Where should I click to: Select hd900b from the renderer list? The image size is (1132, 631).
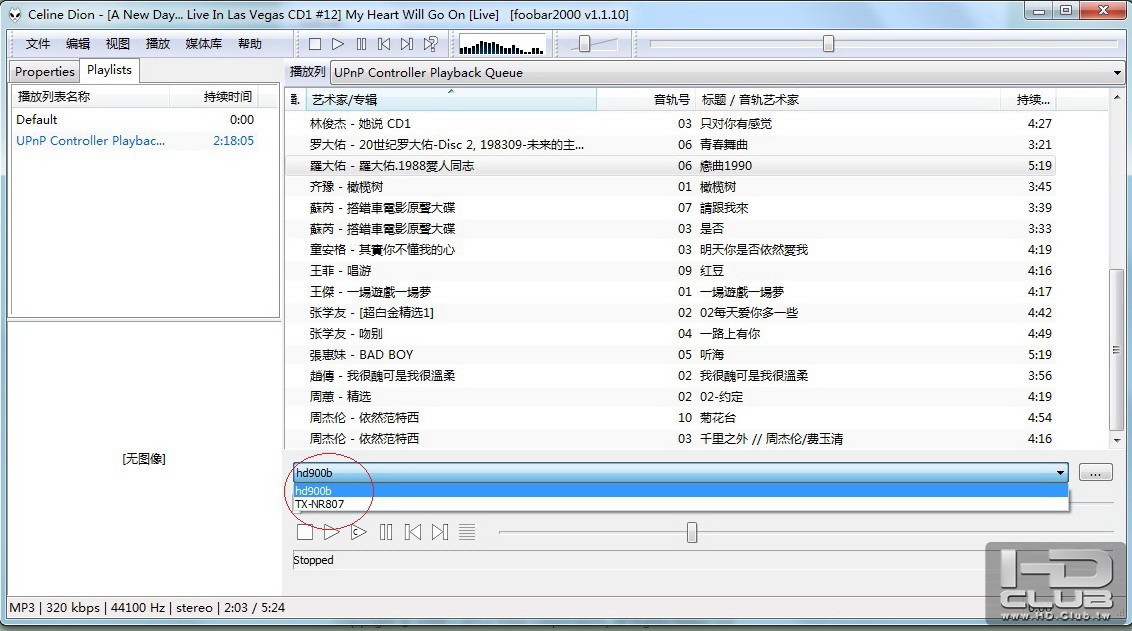pos(680,491)
